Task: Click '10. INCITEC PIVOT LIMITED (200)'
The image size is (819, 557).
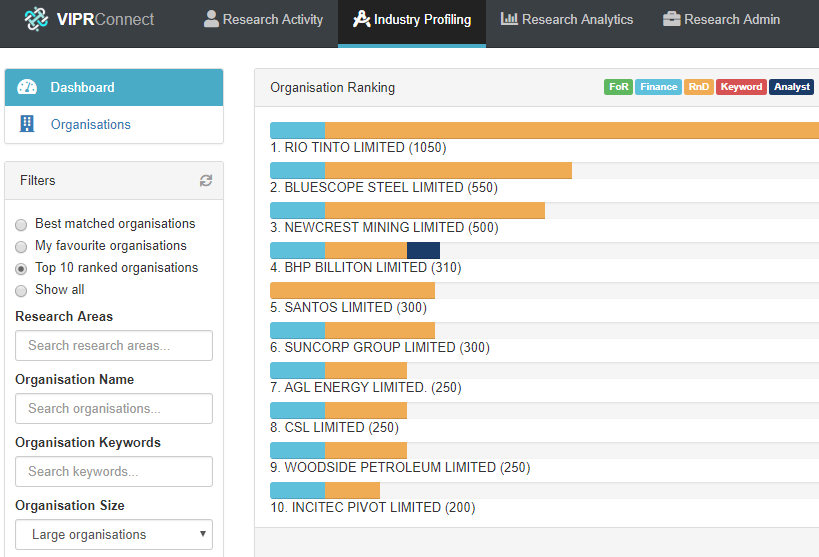Action: point(372,507)
